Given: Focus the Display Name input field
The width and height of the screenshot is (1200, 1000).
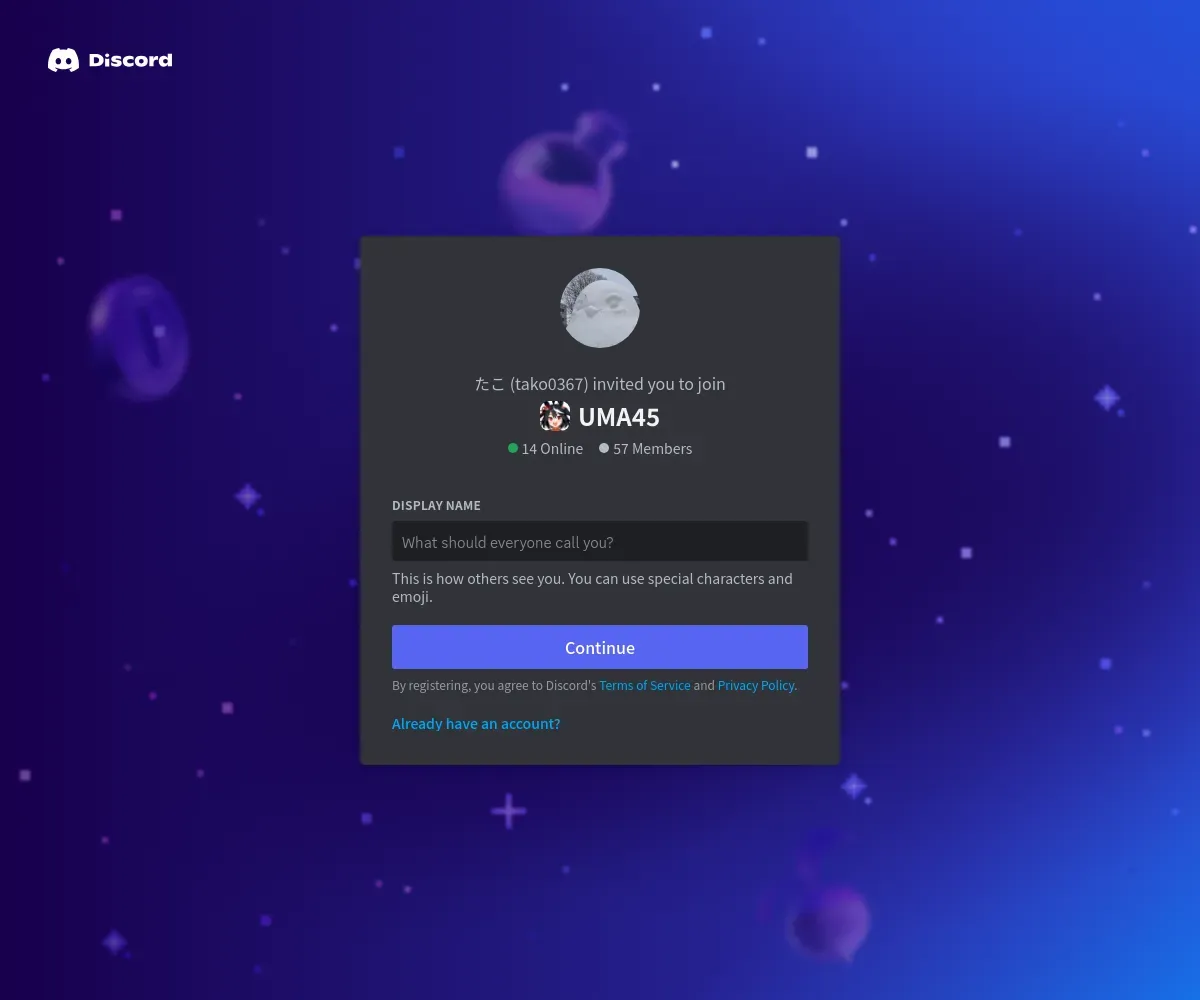Looking at the screenshot, I should 600,541.
